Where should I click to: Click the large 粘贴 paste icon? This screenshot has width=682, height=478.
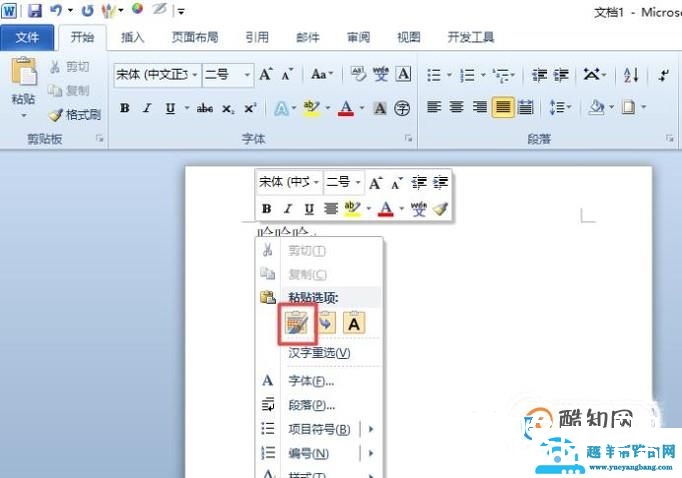tap(23, 72)
